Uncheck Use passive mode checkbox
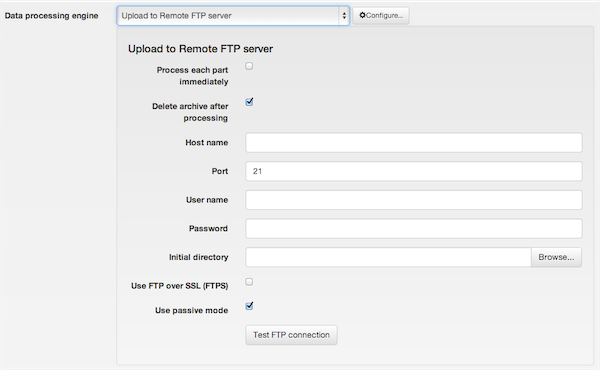Screen dimensions: 600x370 (x=249, y=306)
